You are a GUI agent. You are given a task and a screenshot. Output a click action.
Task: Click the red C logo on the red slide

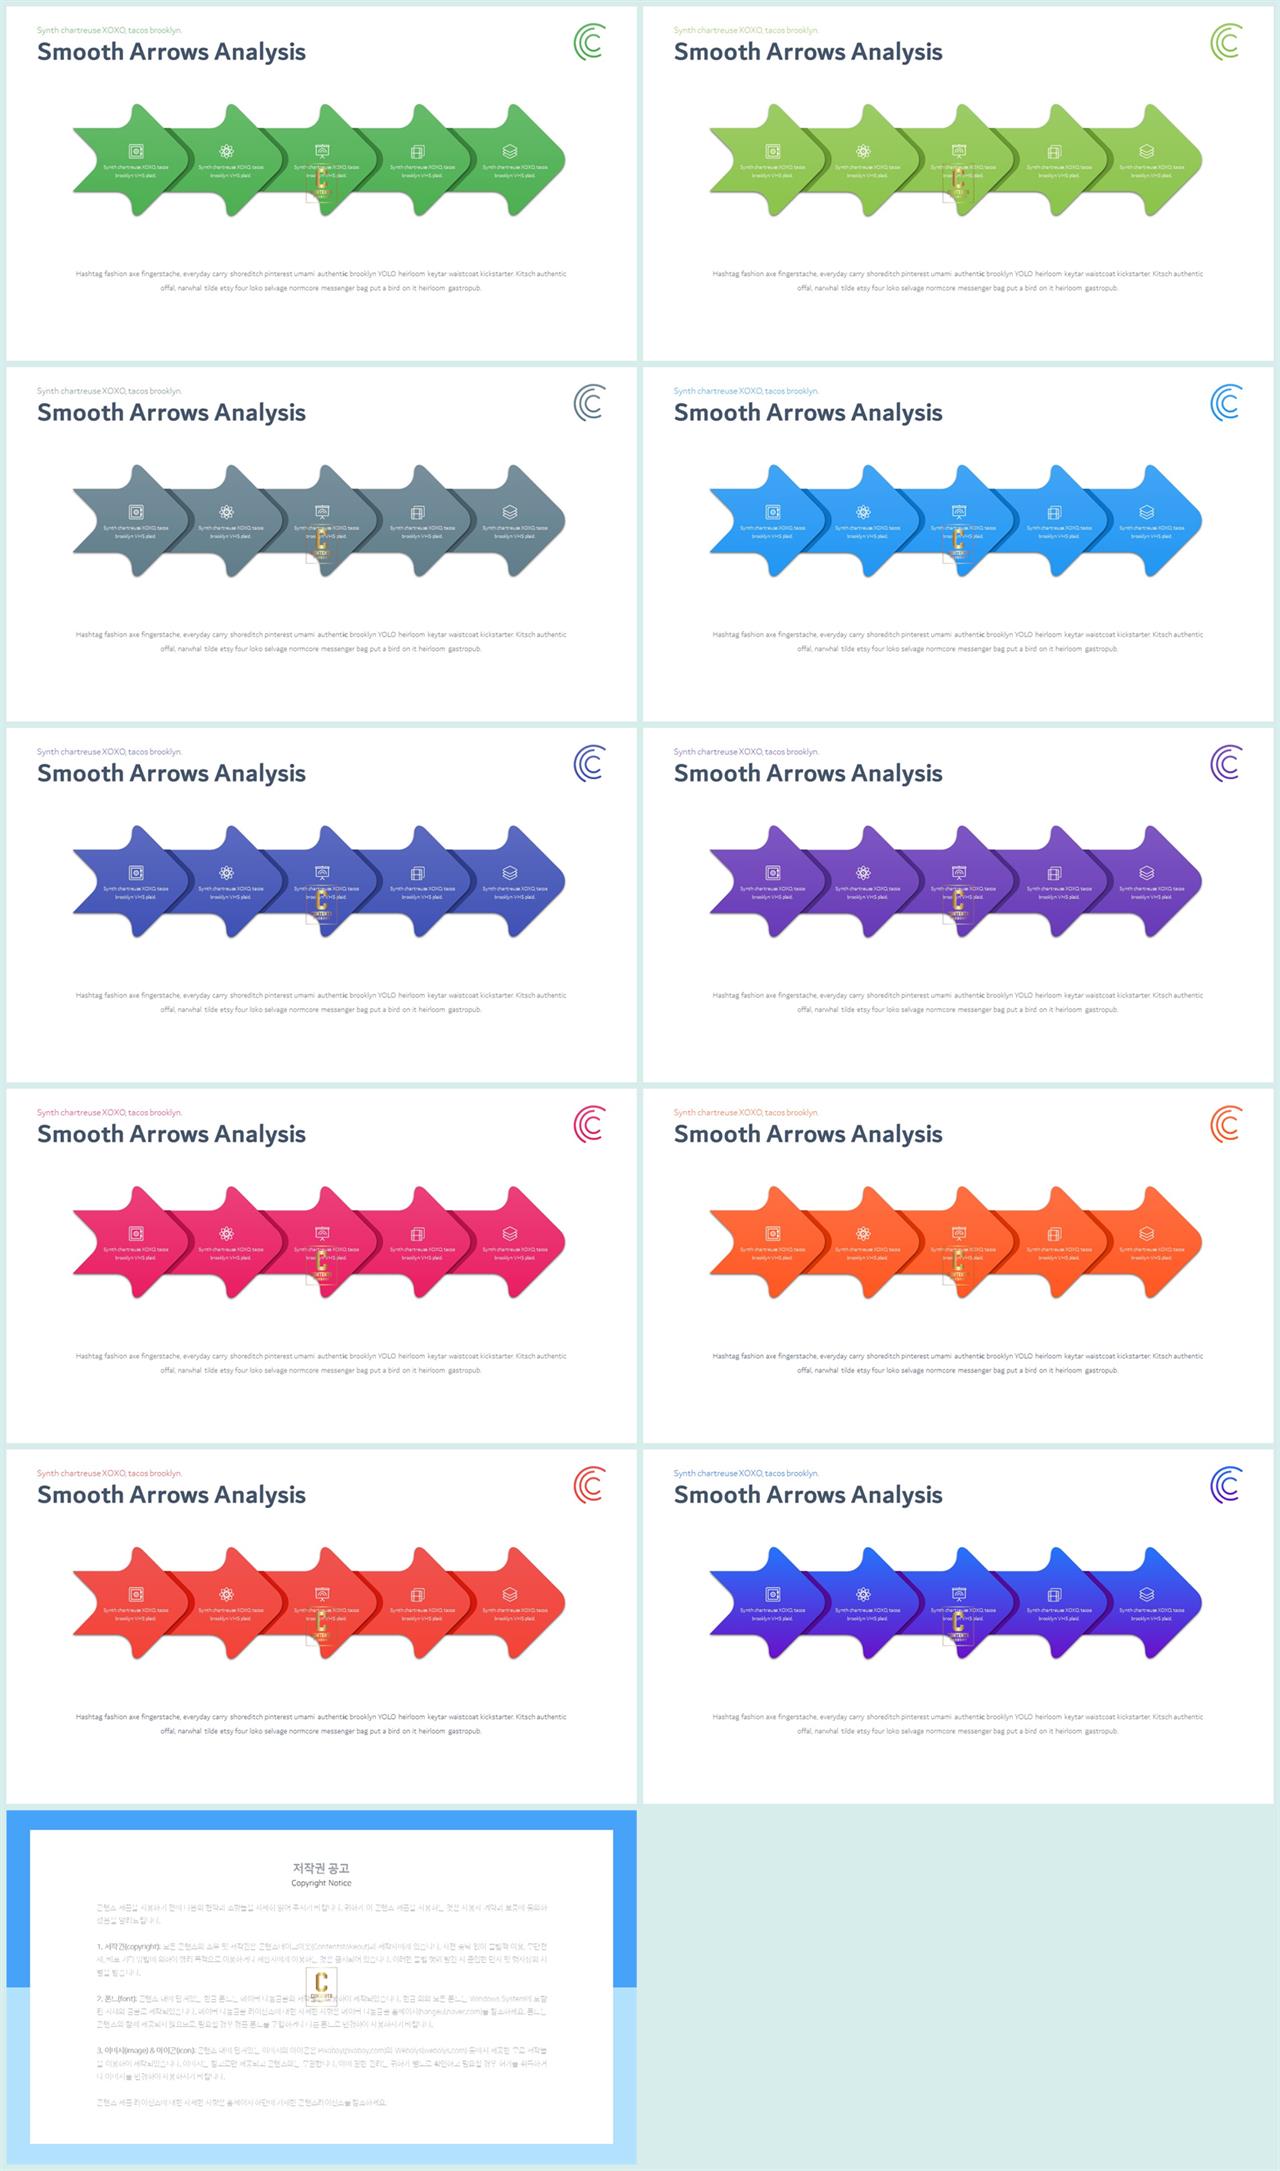590,1486
